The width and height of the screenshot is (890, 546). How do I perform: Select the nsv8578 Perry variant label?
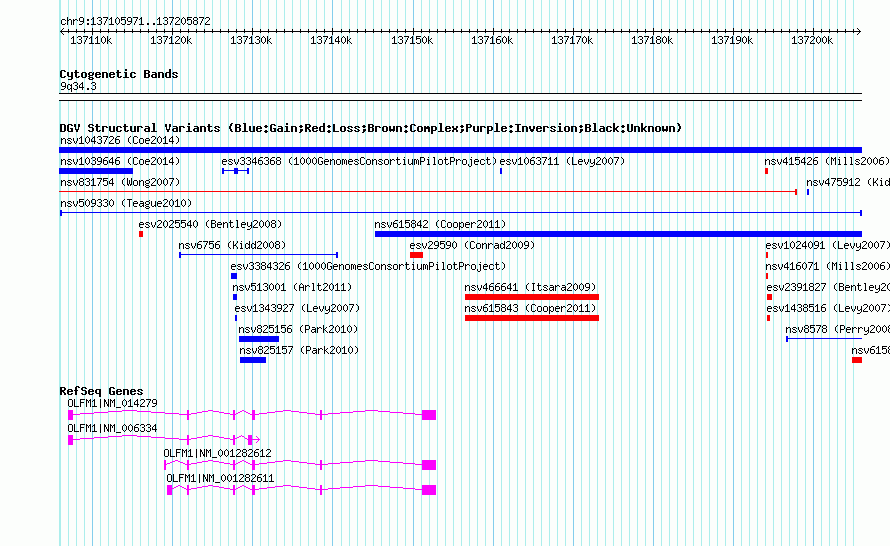[x=837, y=329]
